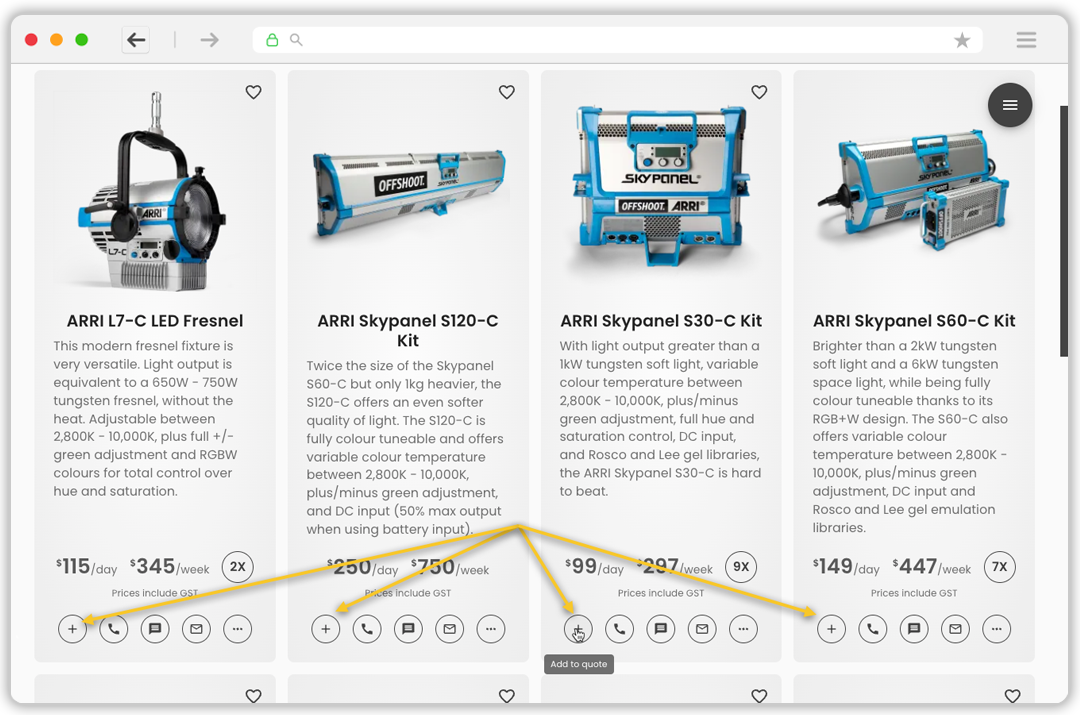
Task: Open the round floating hamburger menu
Action: tap(1010, 105)
